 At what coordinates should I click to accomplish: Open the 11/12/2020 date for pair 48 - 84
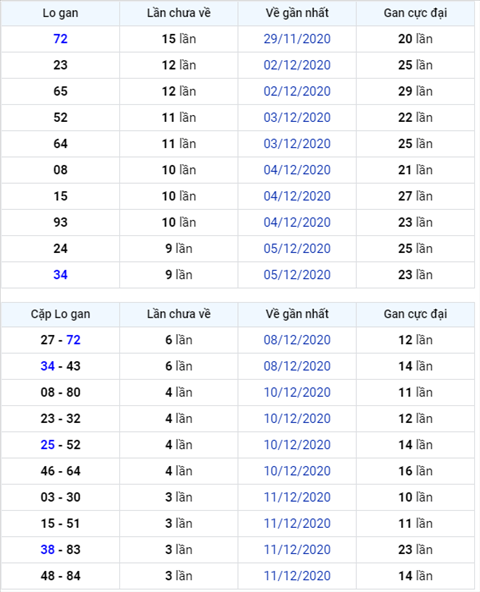pyautogui.click(x=297, y=576)
